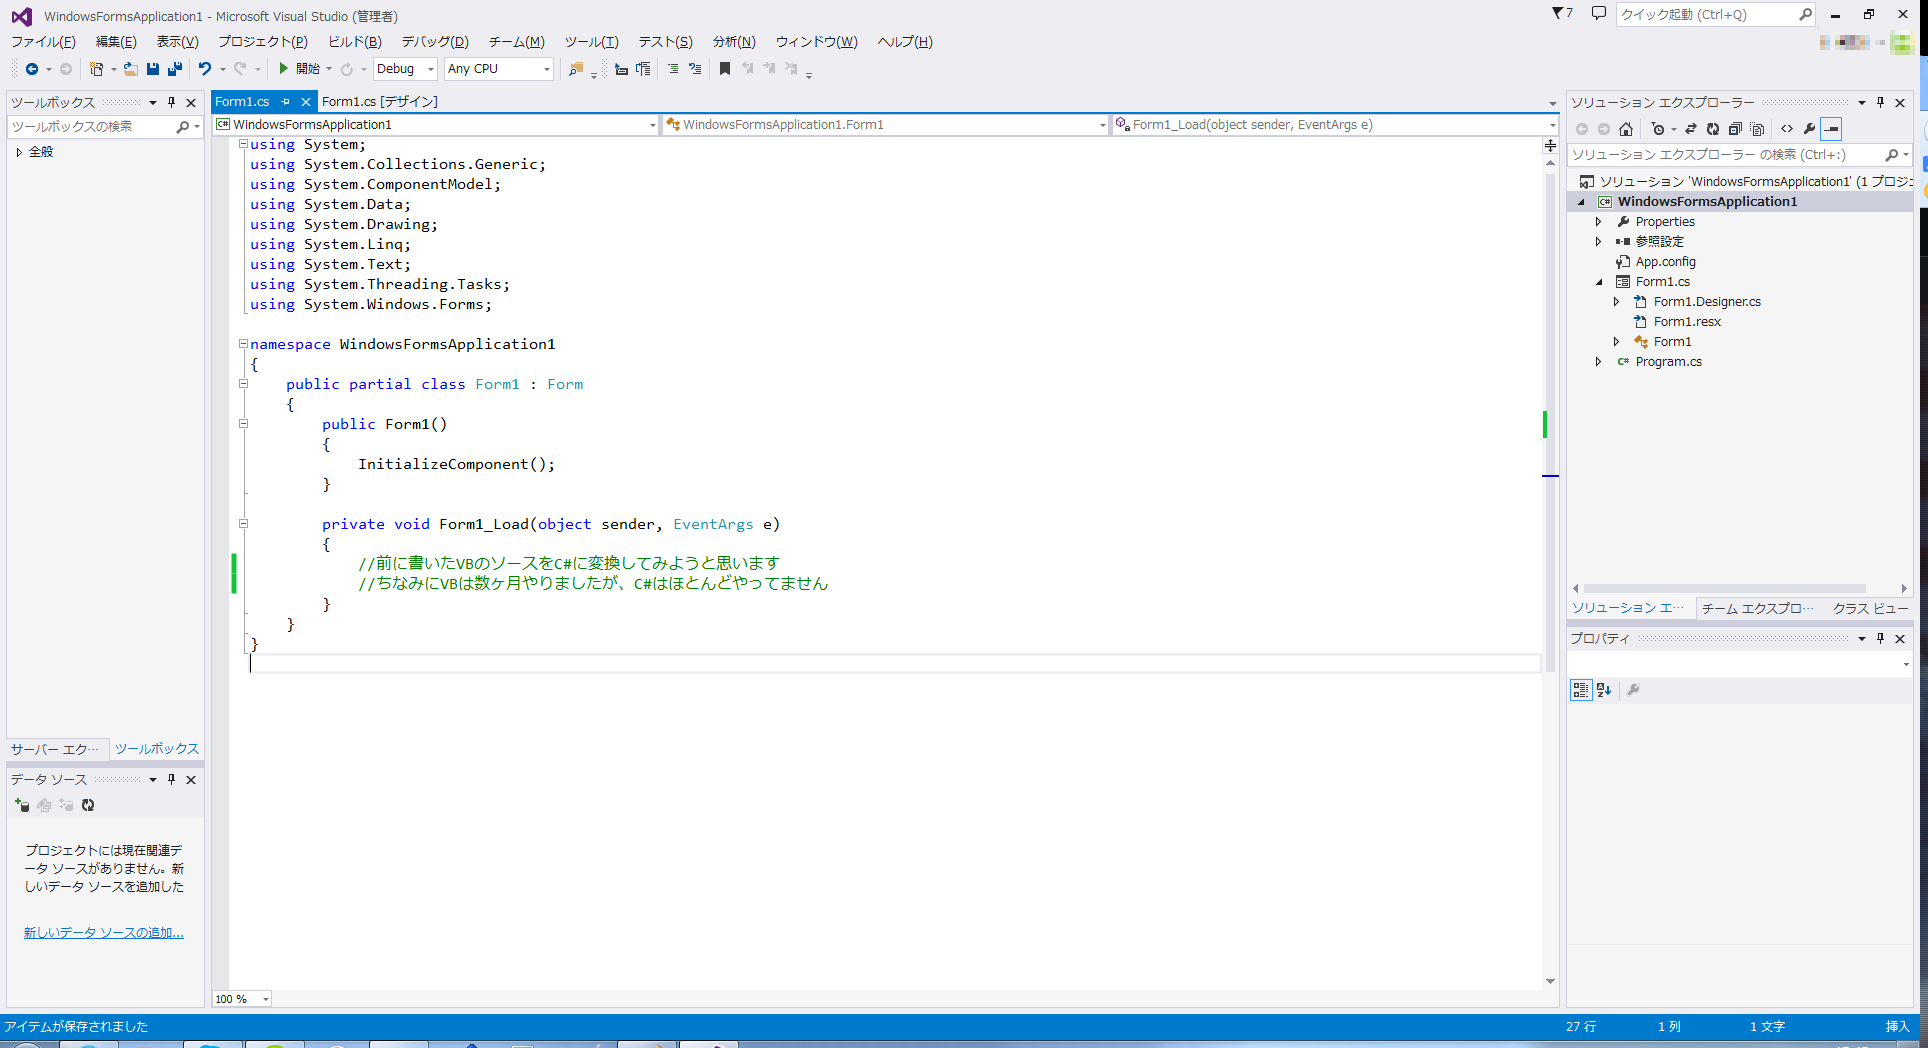Open pending changes filter in Solution Explorer
Image resolution: width=1928 pixels, height=1048 pixels.
(1658, 129)
